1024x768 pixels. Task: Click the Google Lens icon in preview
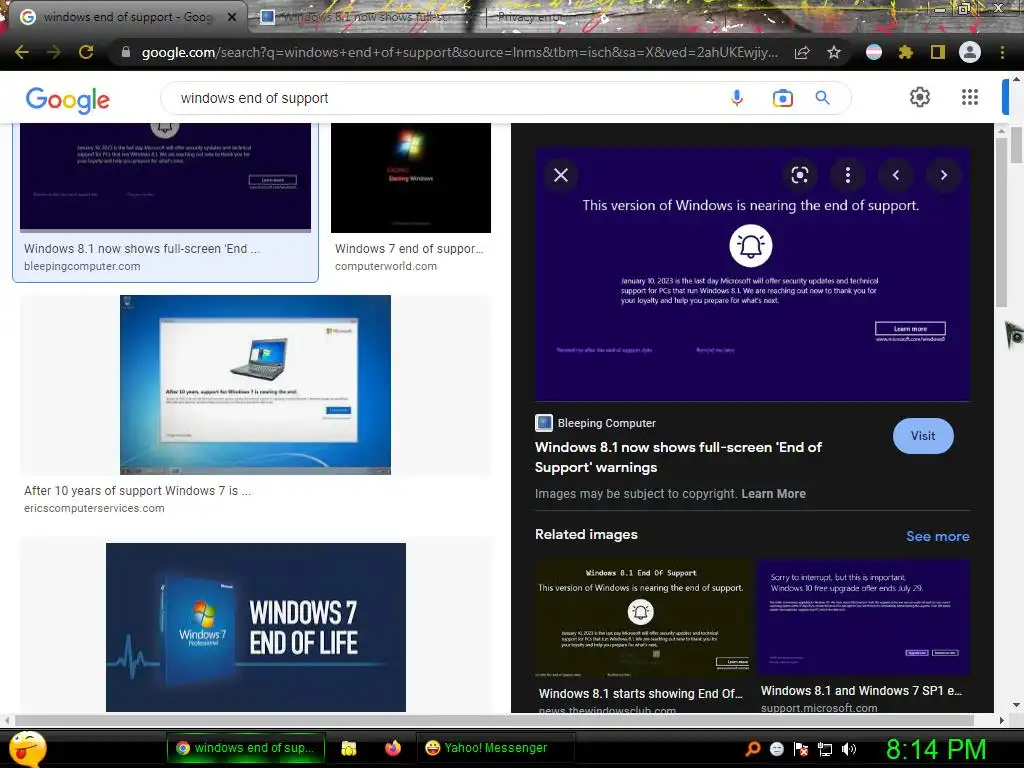[x=800, y=175]
